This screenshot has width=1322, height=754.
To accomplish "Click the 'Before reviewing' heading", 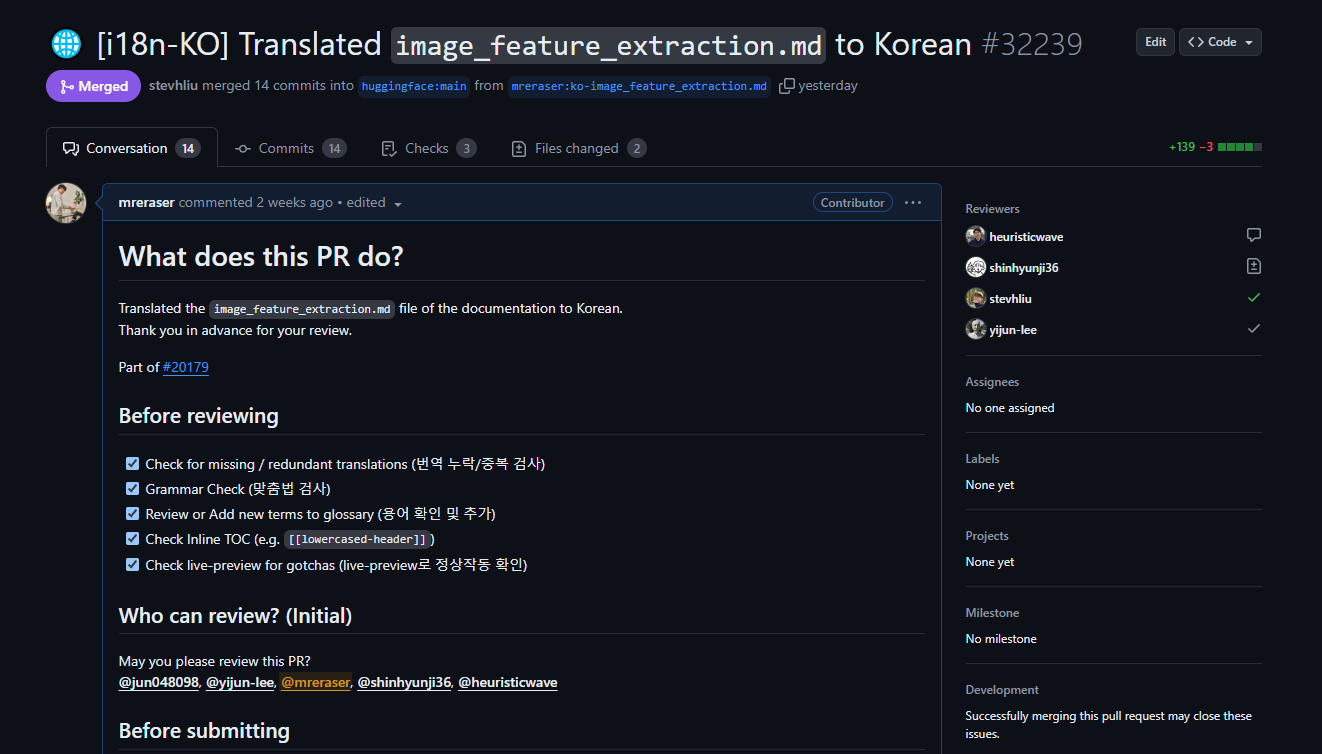I will point(199,416).
